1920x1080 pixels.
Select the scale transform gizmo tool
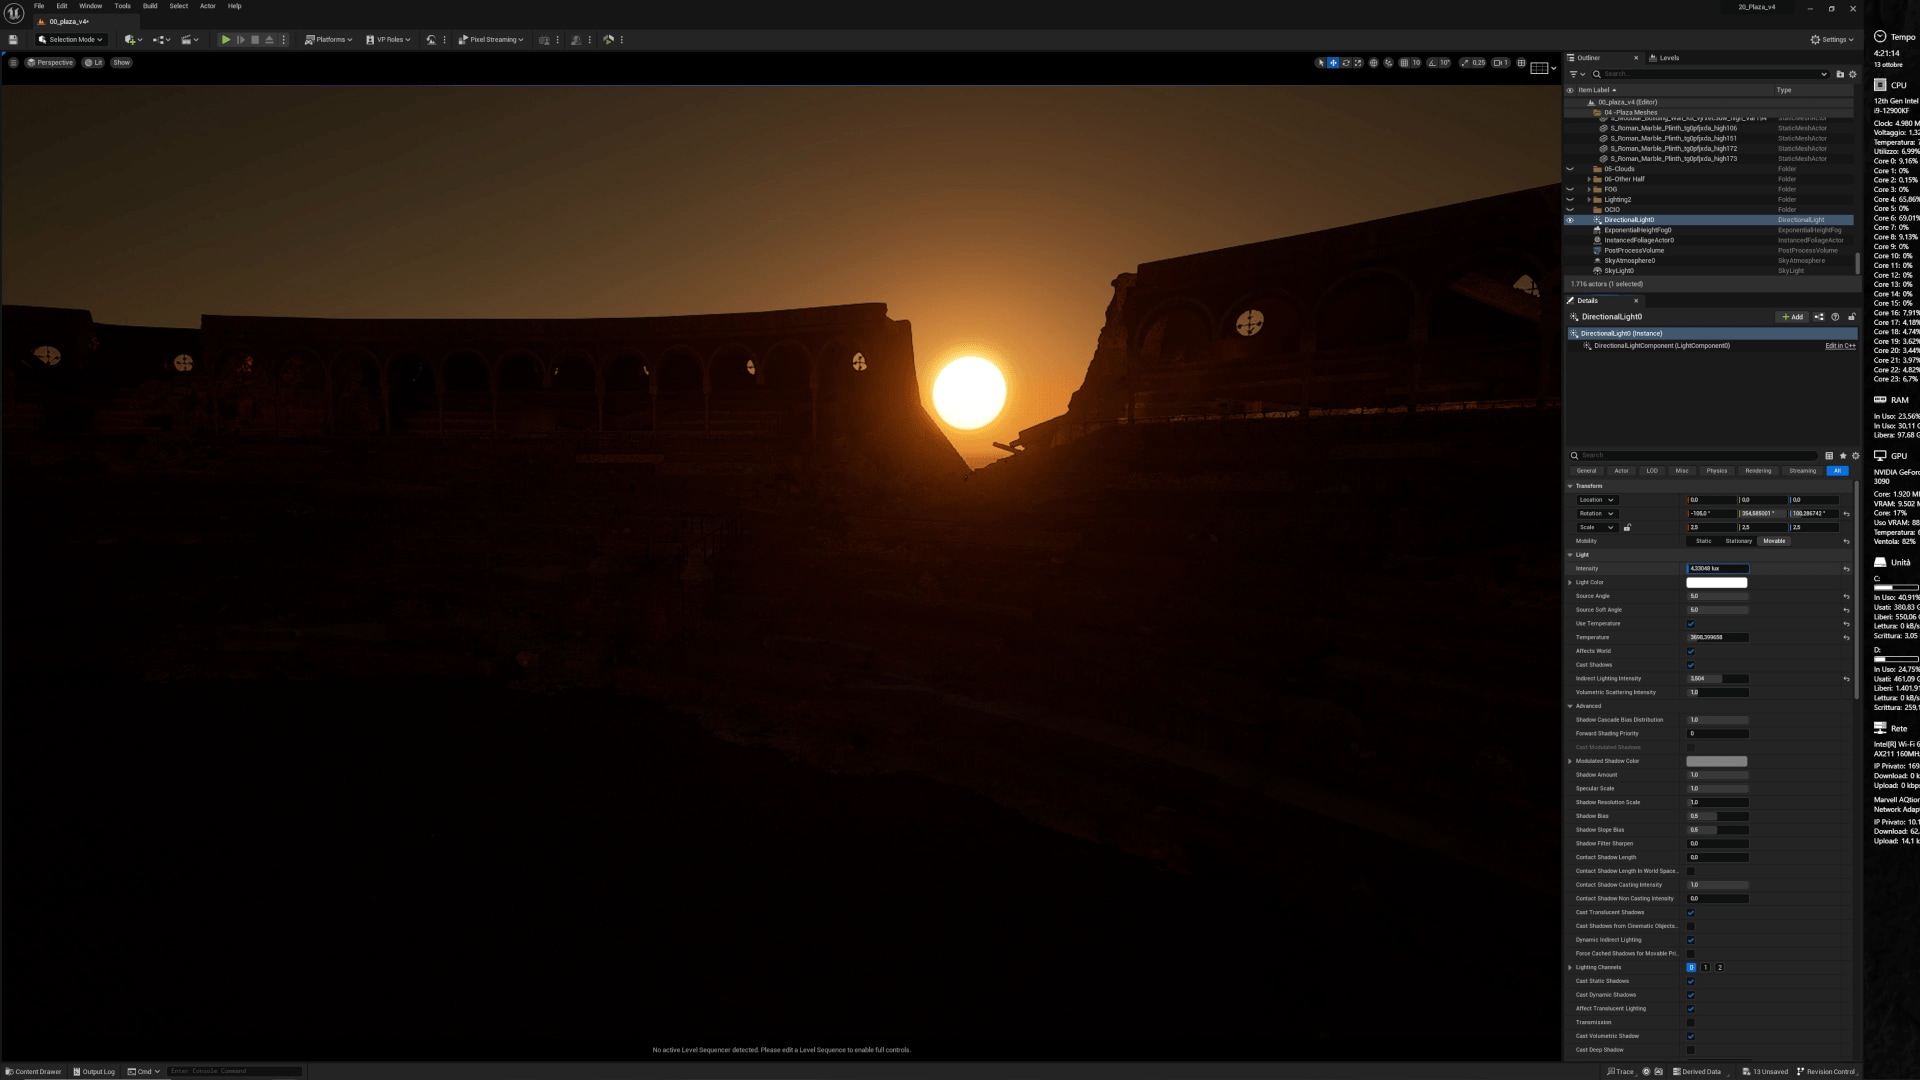[x=1358, y=63]
